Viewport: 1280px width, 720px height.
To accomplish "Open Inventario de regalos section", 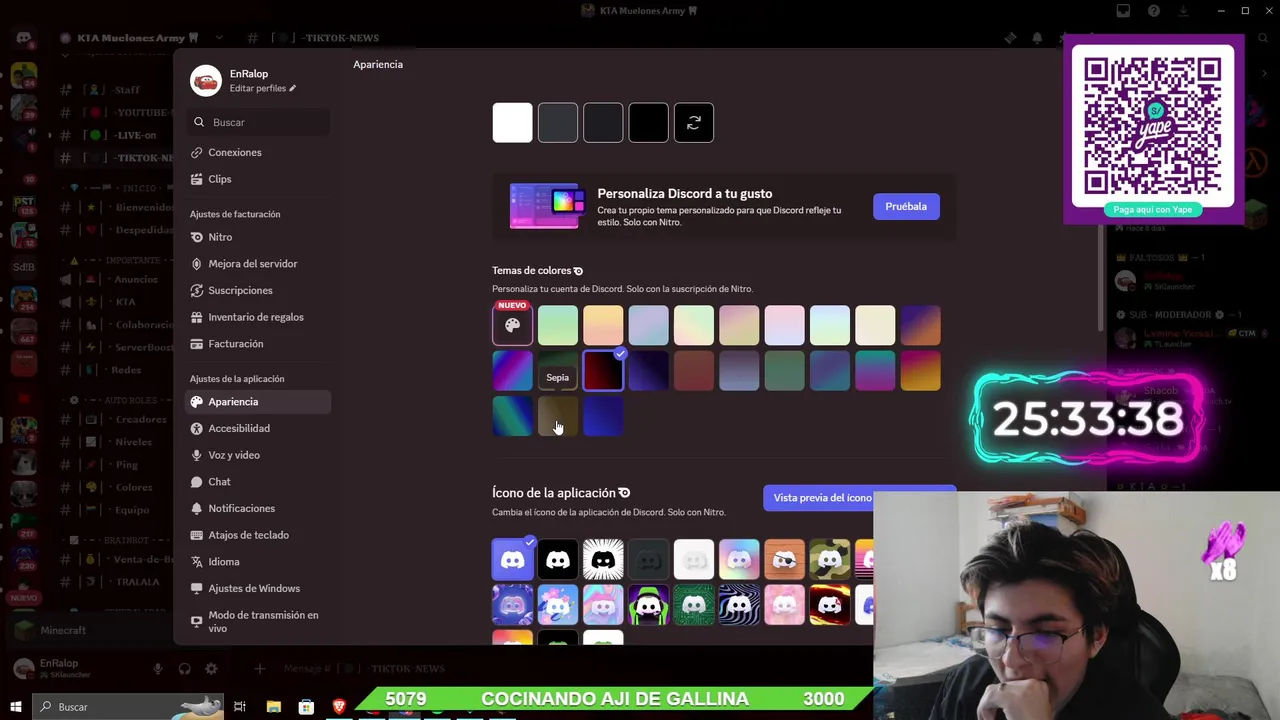I will 258,317.
